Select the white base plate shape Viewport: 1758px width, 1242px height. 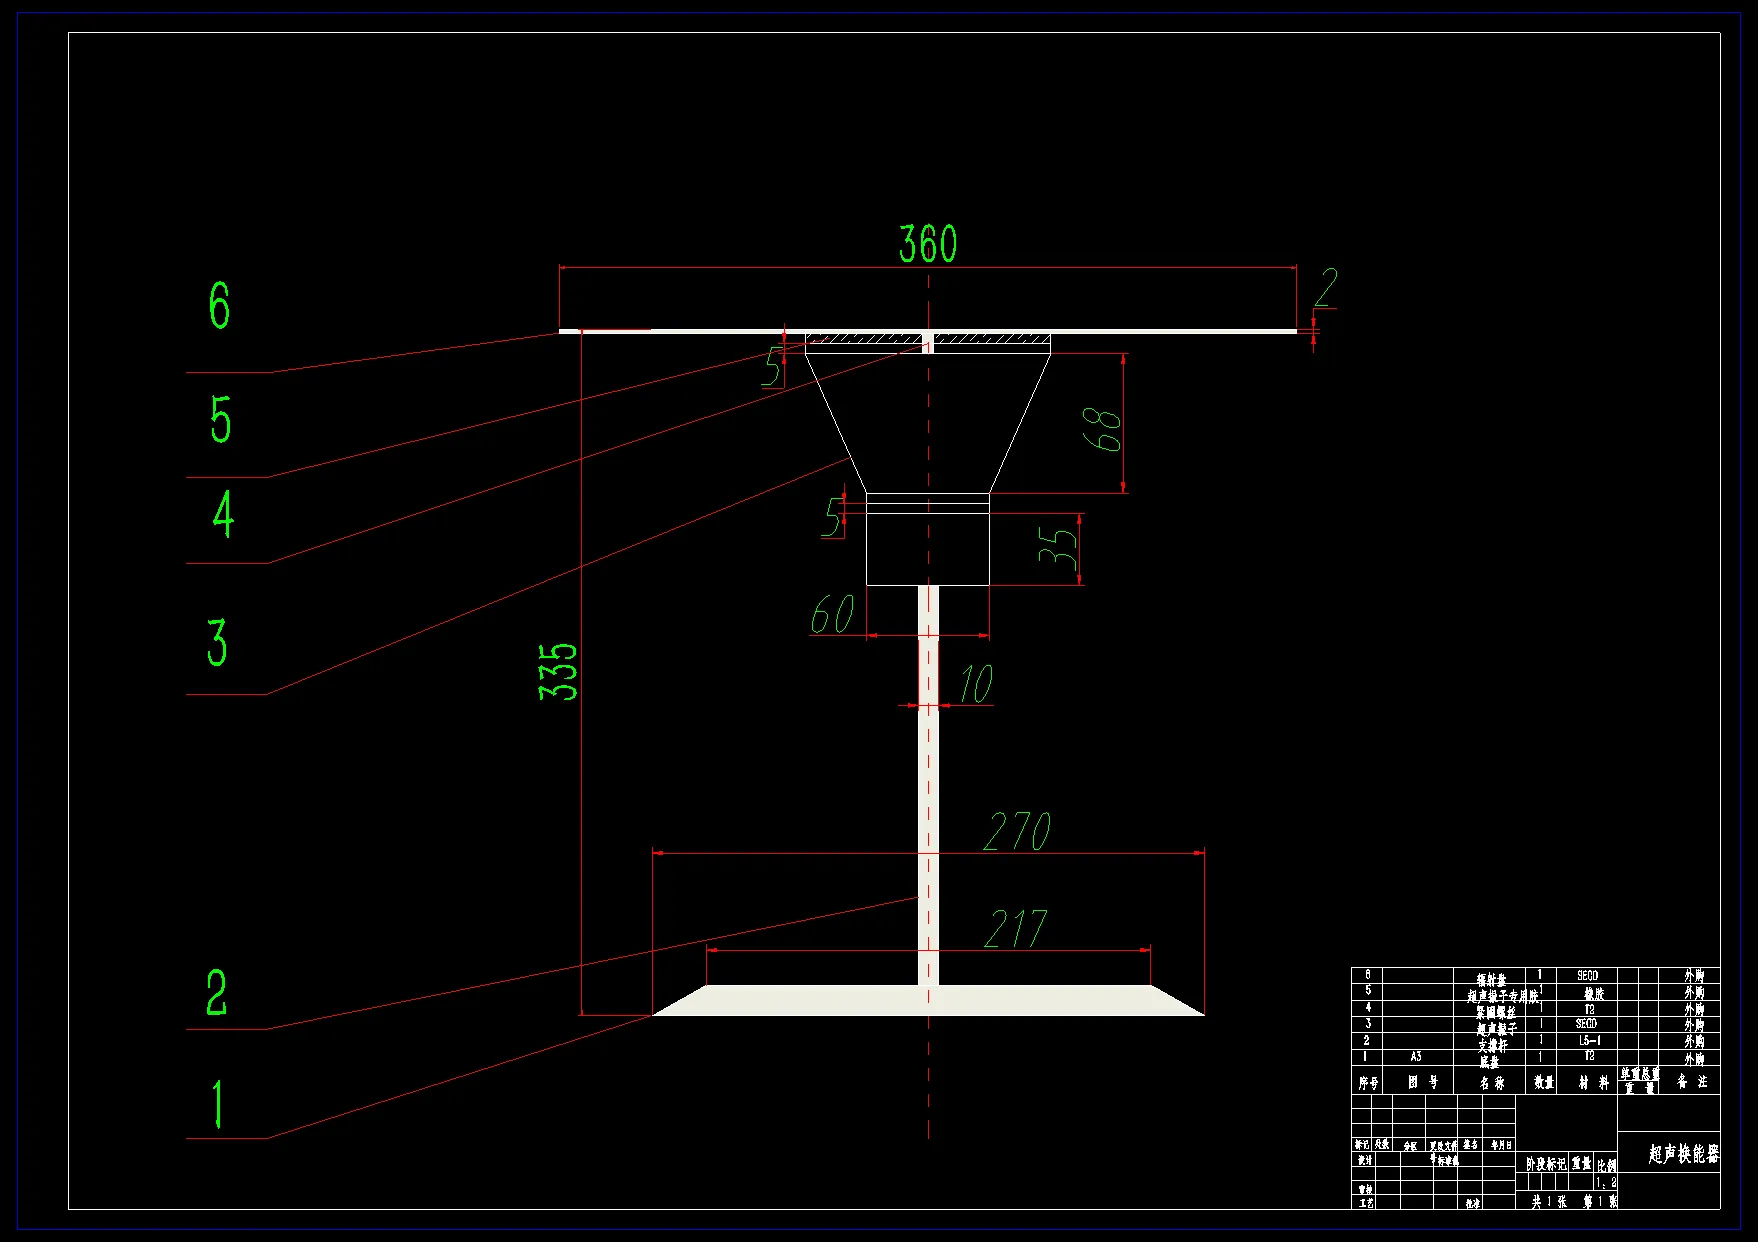click(x=928, y=1000)
